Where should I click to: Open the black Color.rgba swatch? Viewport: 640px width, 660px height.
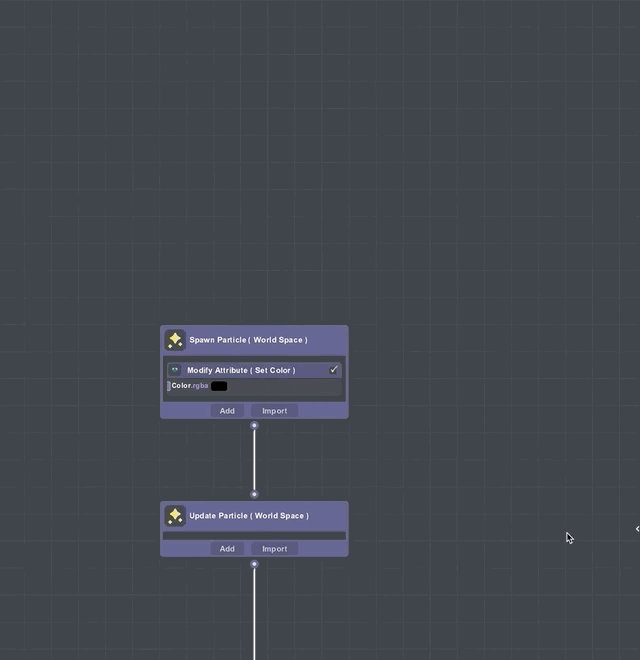coord(219,386)
